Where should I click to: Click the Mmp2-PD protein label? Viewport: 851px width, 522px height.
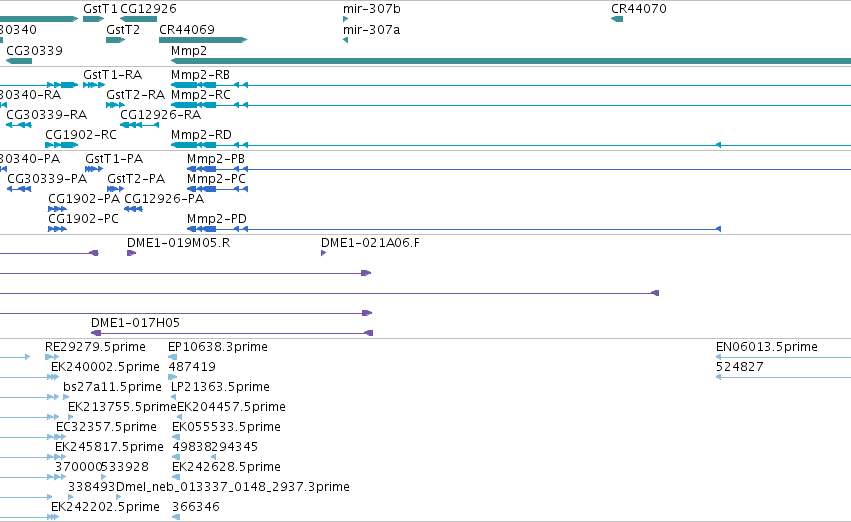pyautogui.click(x=217, y=219)
